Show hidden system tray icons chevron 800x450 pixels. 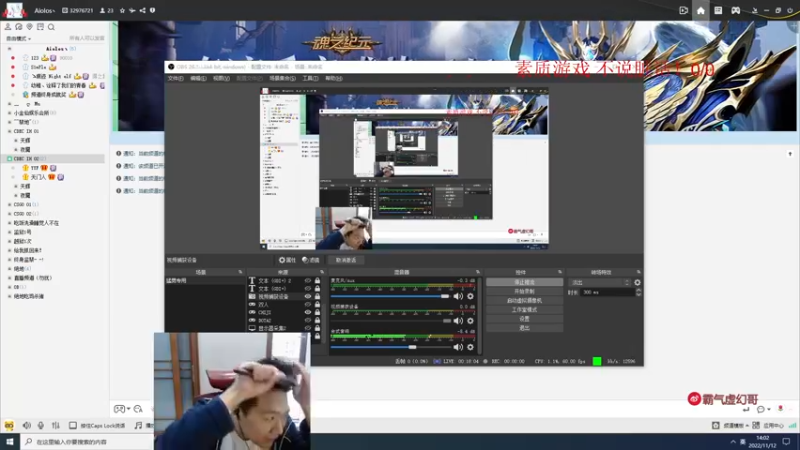click(733, 442)
